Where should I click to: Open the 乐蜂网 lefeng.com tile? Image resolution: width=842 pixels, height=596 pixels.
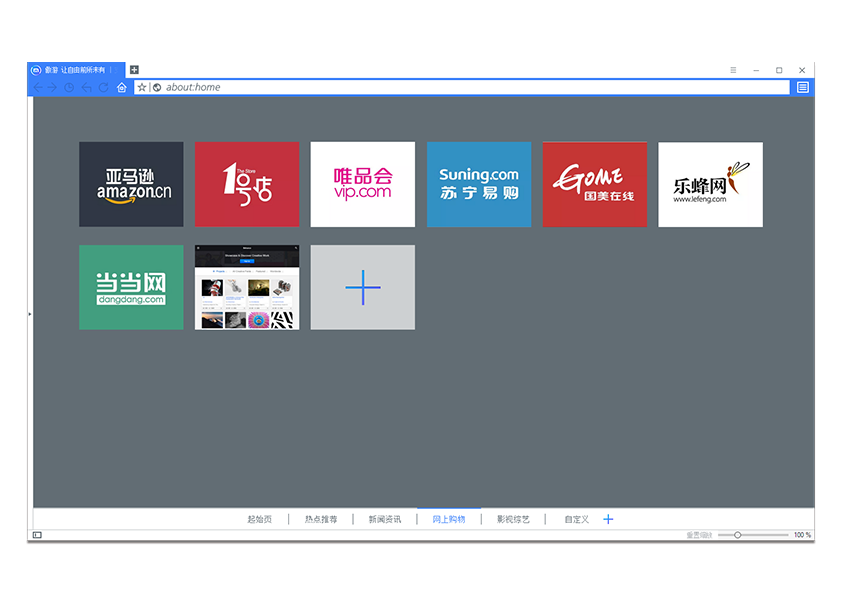click(710, 184)
